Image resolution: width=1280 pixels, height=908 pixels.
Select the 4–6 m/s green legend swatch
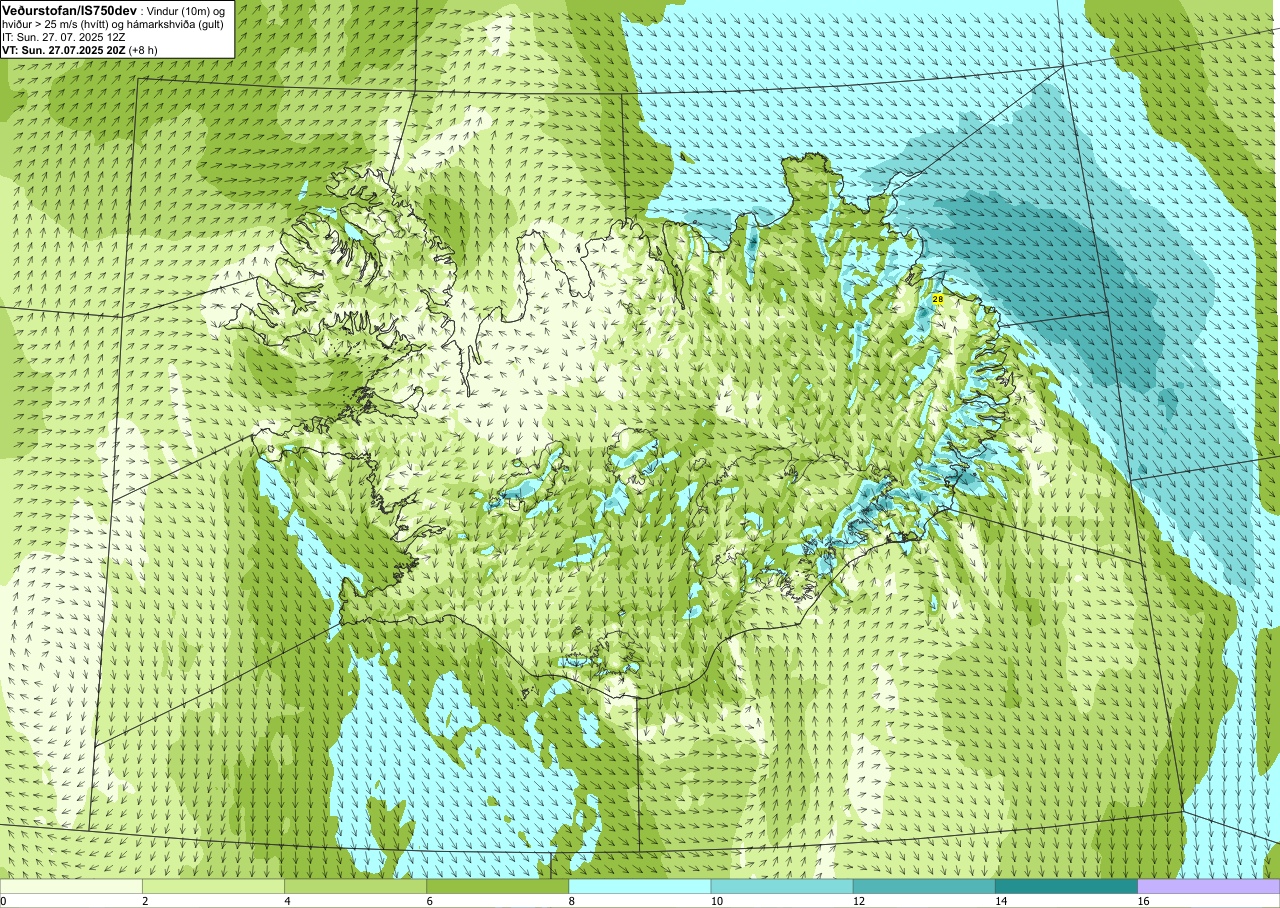pyautogui.click(x=355, y=886)
